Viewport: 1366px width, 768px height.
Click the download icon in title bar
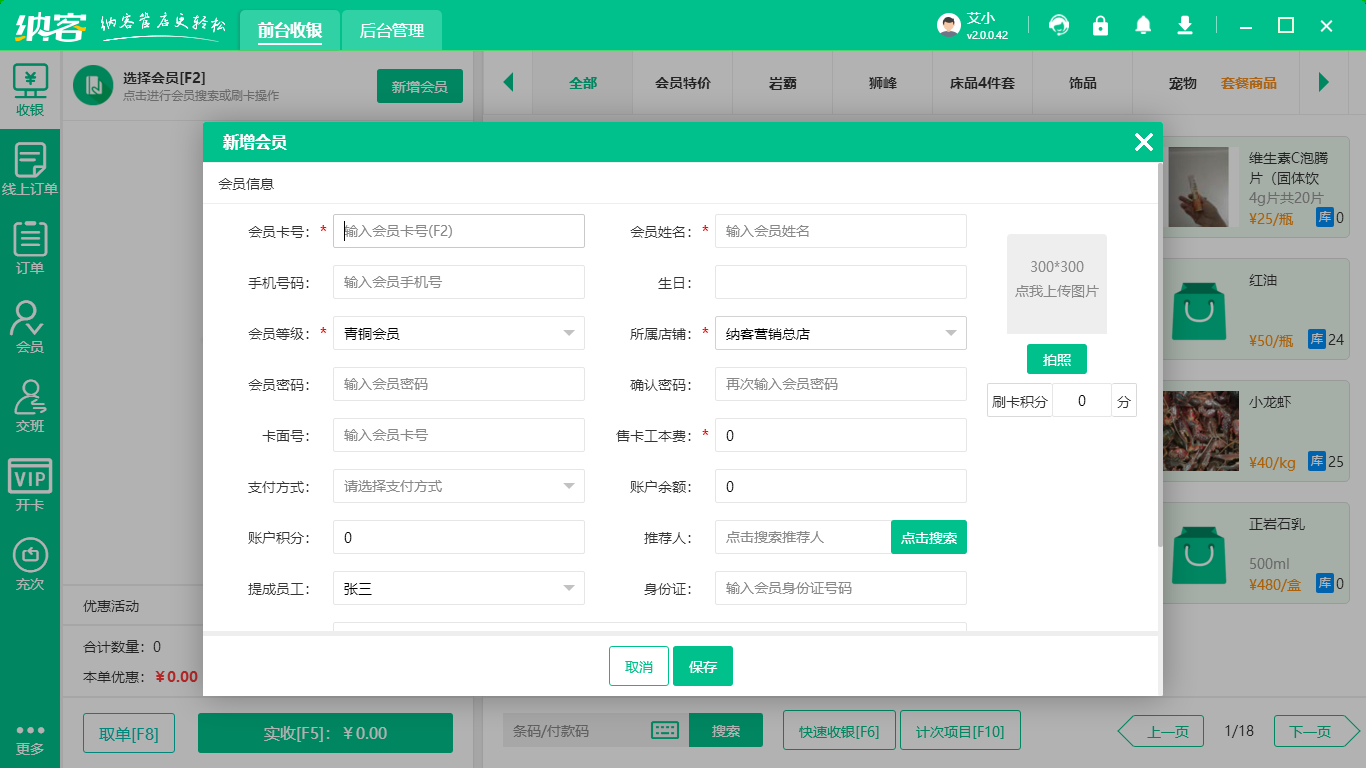(1185, 26)
